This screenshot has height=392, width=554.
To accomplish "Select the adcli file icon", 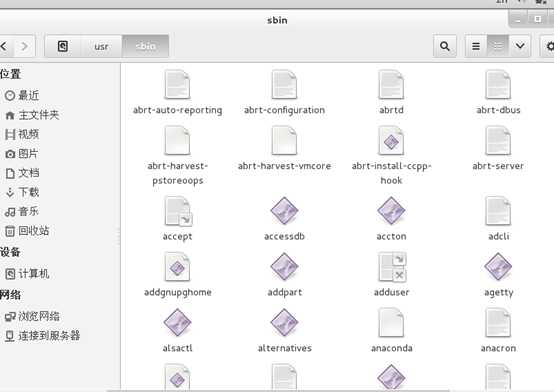I will (x=498, y=211).
